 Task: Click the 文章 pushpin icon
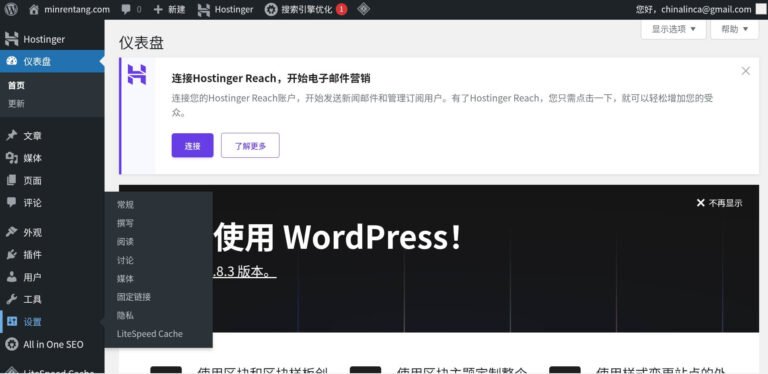coord(12,136)
